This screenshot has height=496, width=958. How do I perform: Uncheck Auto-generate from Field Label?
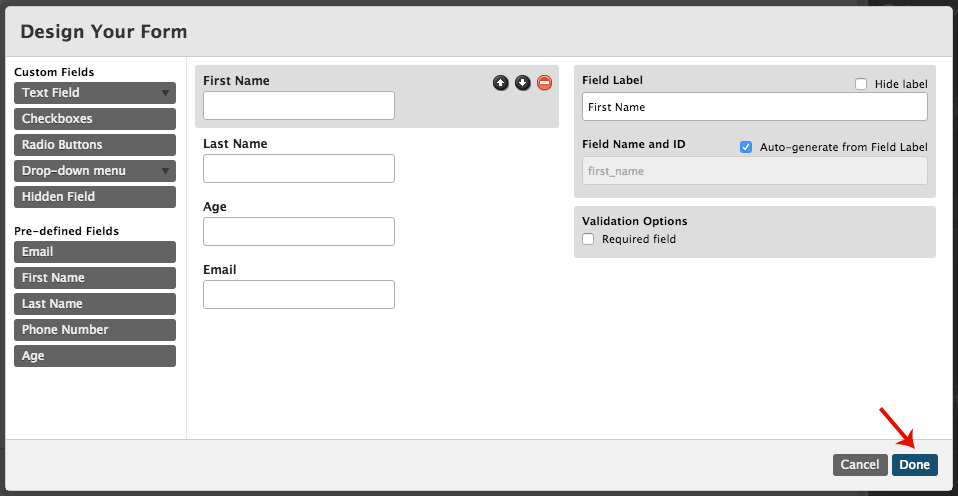(x=746, y=147)
